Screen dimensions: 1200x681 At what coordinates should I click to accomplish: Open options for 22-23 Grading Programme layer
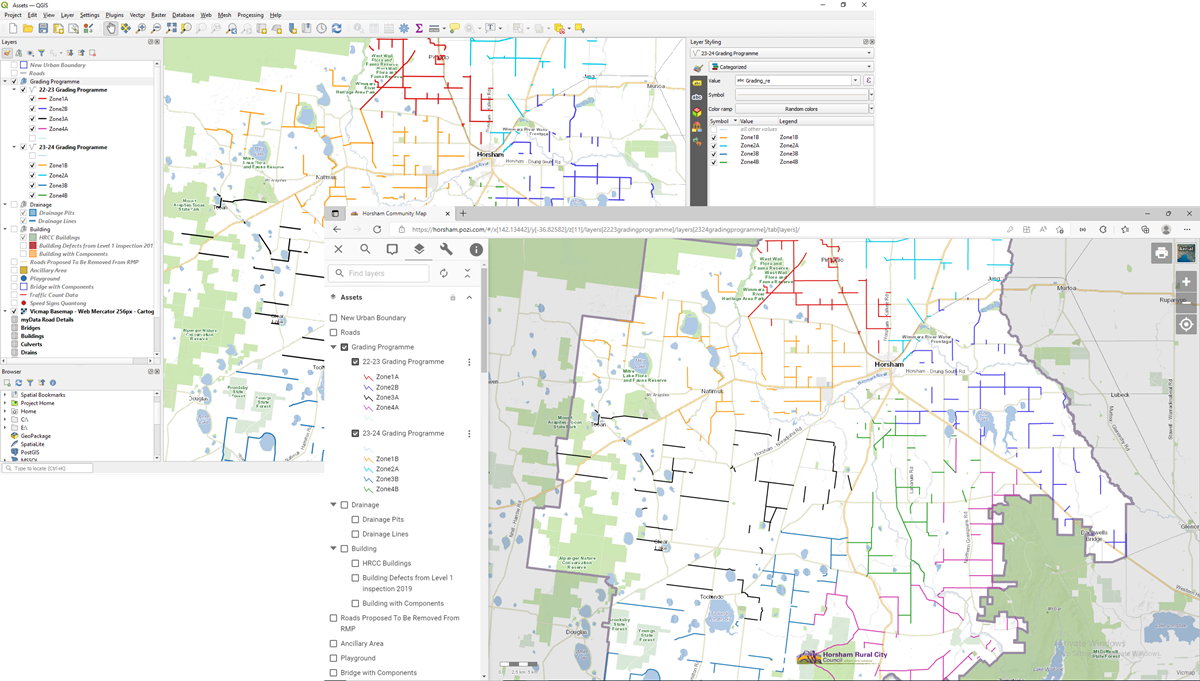tap(469, 362)
